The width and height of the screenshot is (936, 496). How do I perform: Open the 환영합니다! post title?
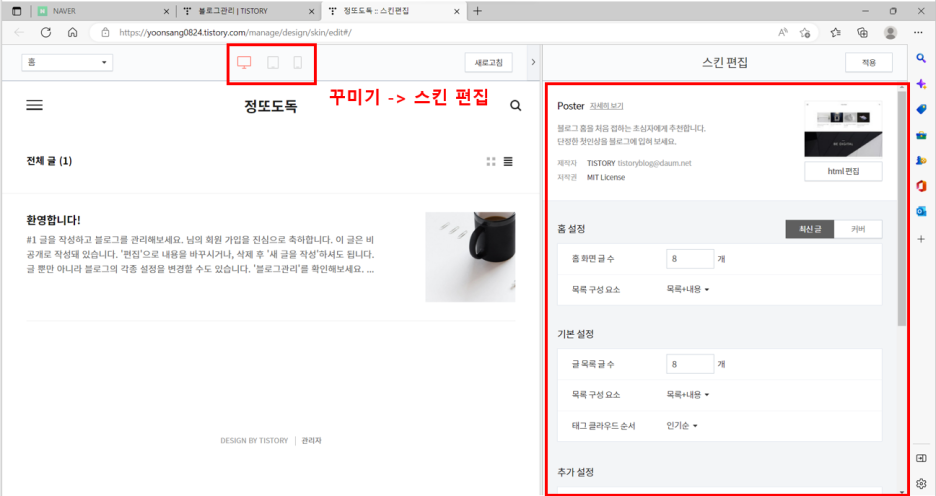[53, 220]
